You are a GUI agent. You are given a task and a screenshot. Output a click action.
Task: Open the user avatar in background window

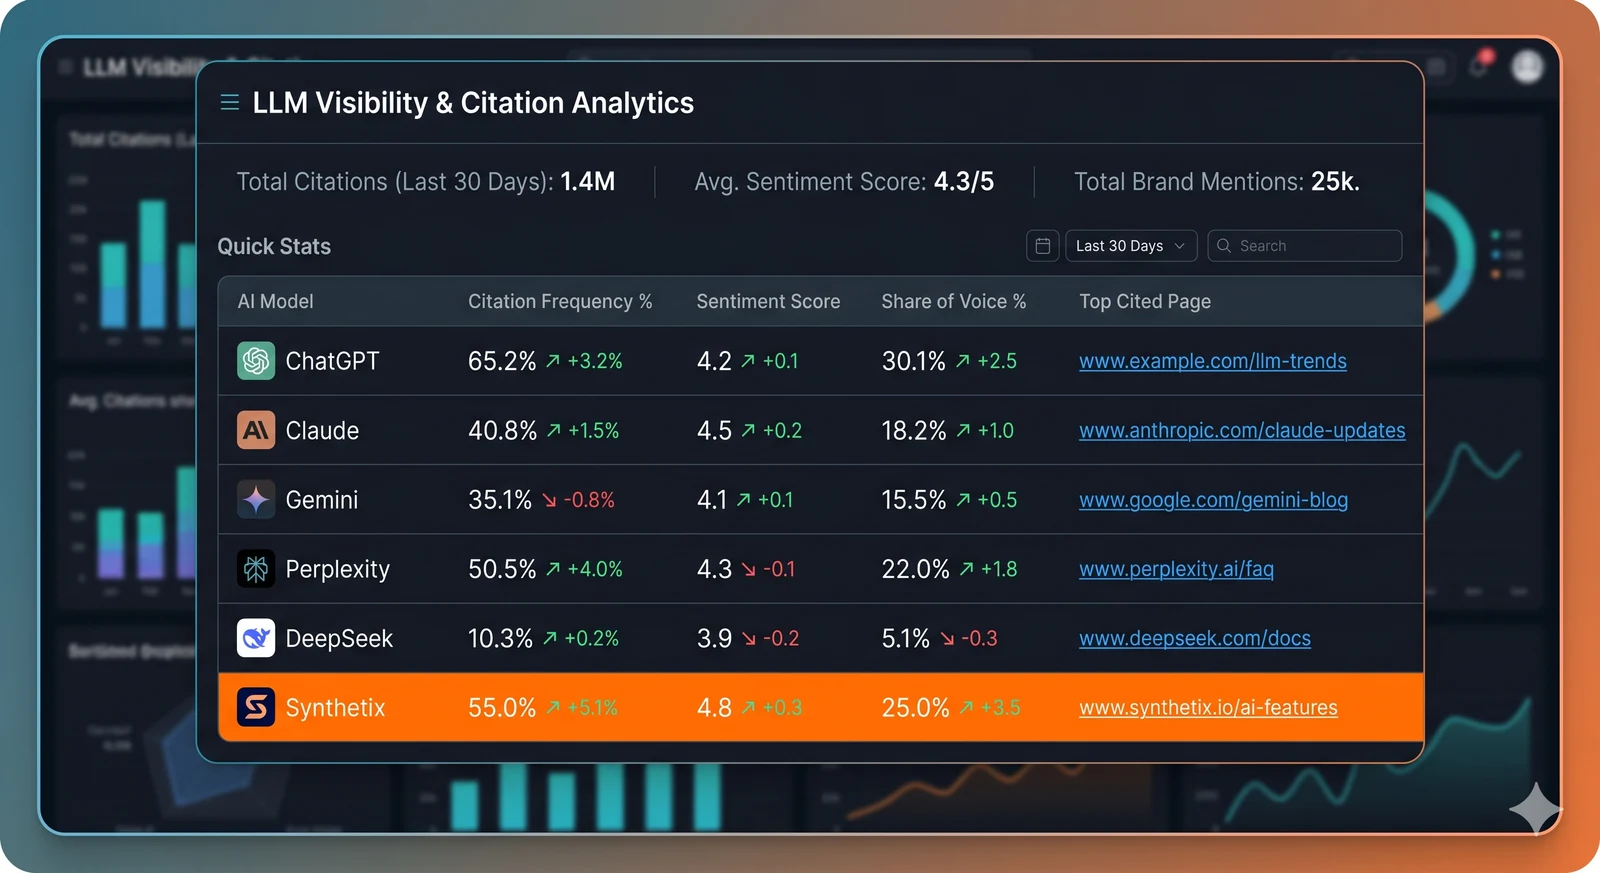[1527, 66]
